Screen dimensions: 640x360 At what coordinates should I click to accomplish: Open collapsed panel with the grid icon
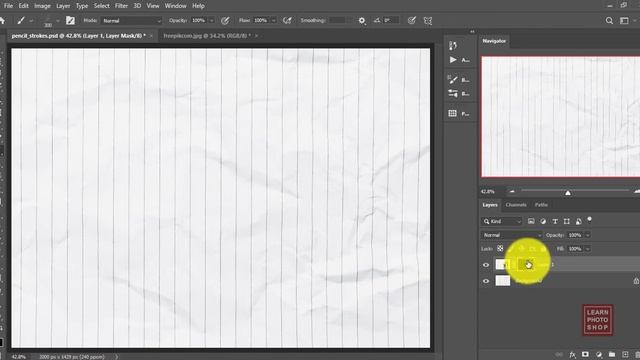coord(452,113)
